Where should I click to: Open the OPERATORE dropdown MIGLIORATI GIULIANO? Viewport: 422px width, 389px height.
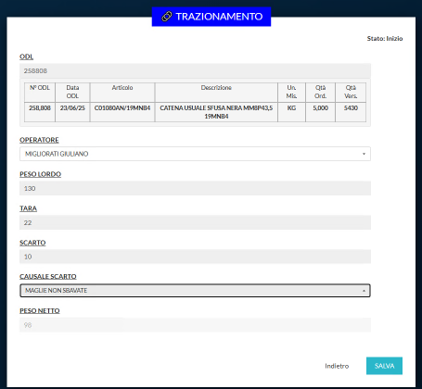(195, 154)
